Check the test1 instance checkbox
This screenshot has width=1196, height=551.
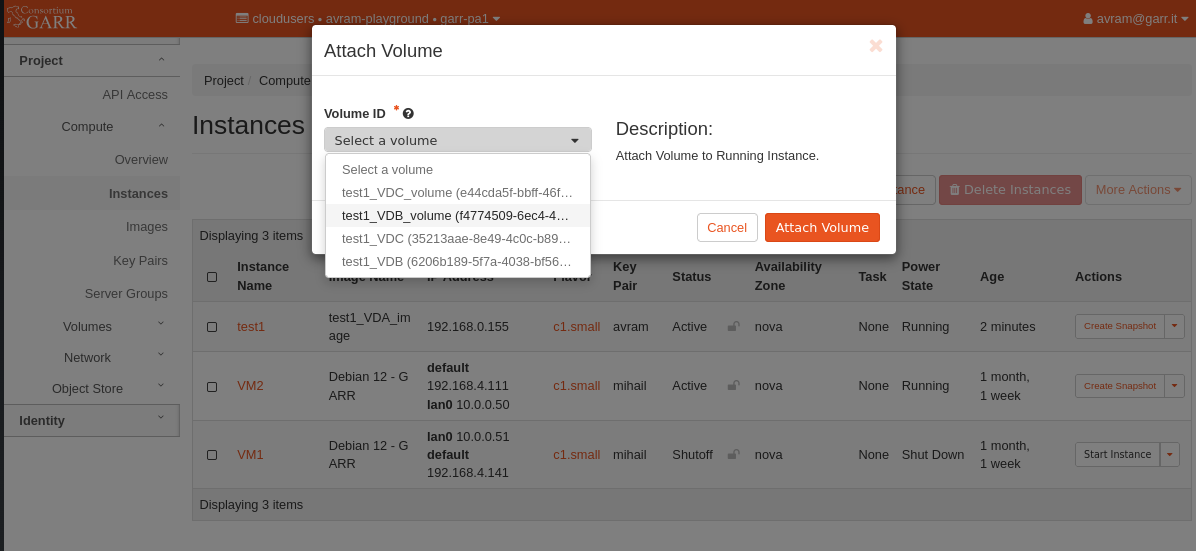(212, 327)
